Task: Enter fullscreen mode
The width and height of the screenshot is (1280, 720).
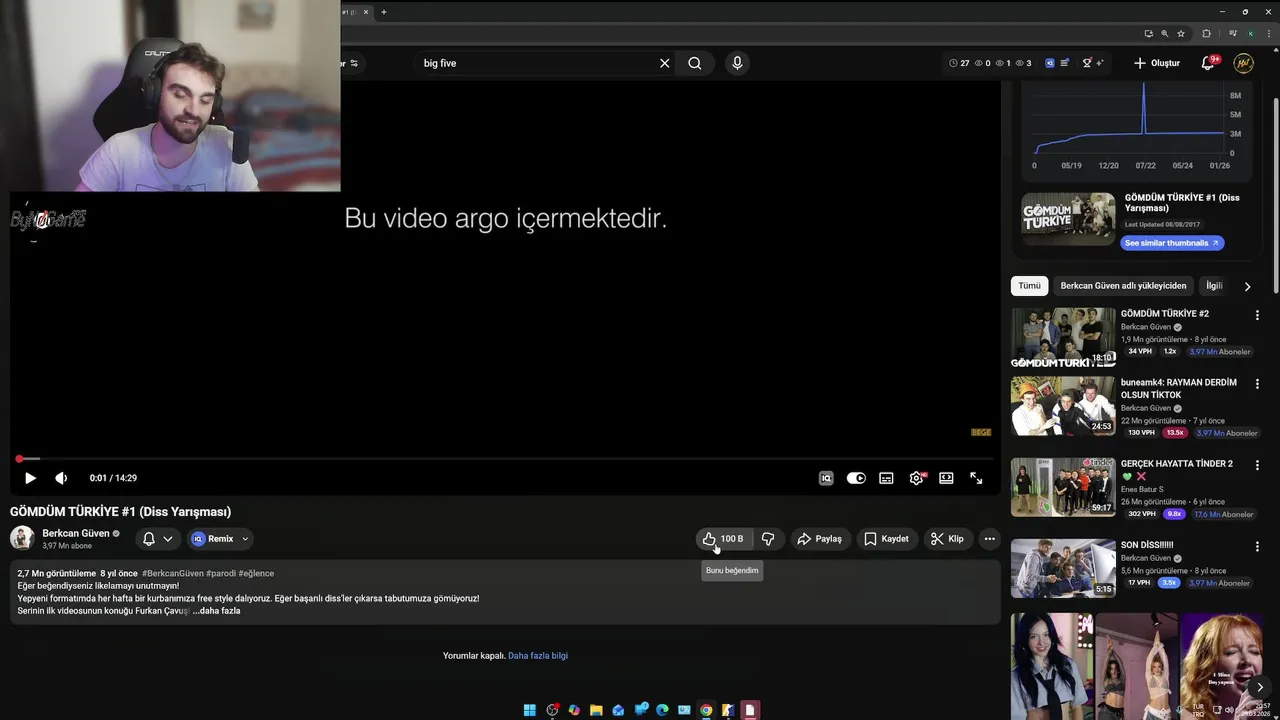Action: 976,478
